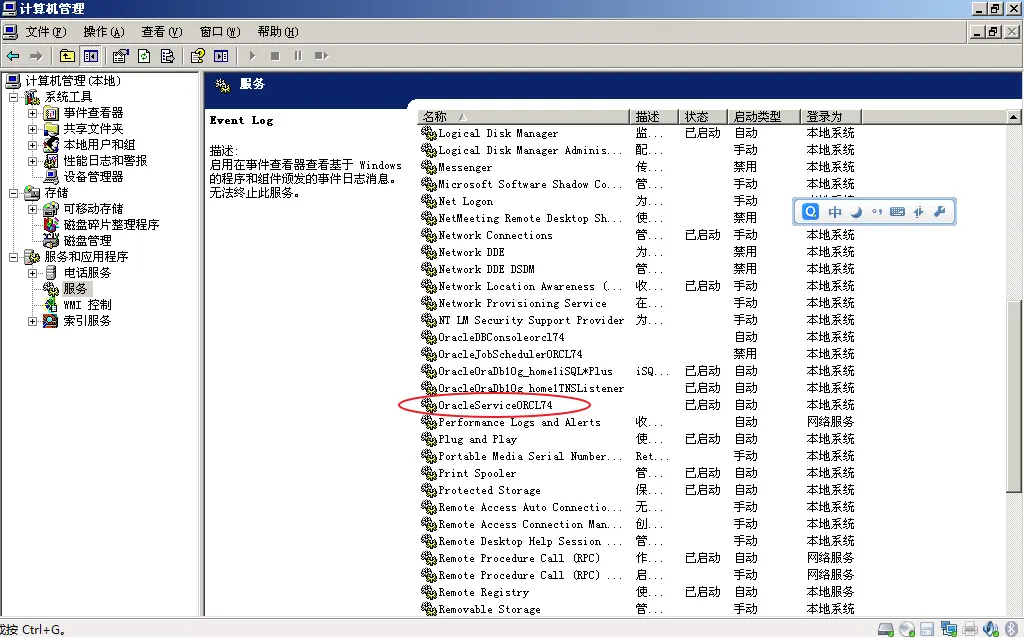Expand the 索引服务 tree node
The width and height of the screenshot is (1024, 638).
[33, 321]
